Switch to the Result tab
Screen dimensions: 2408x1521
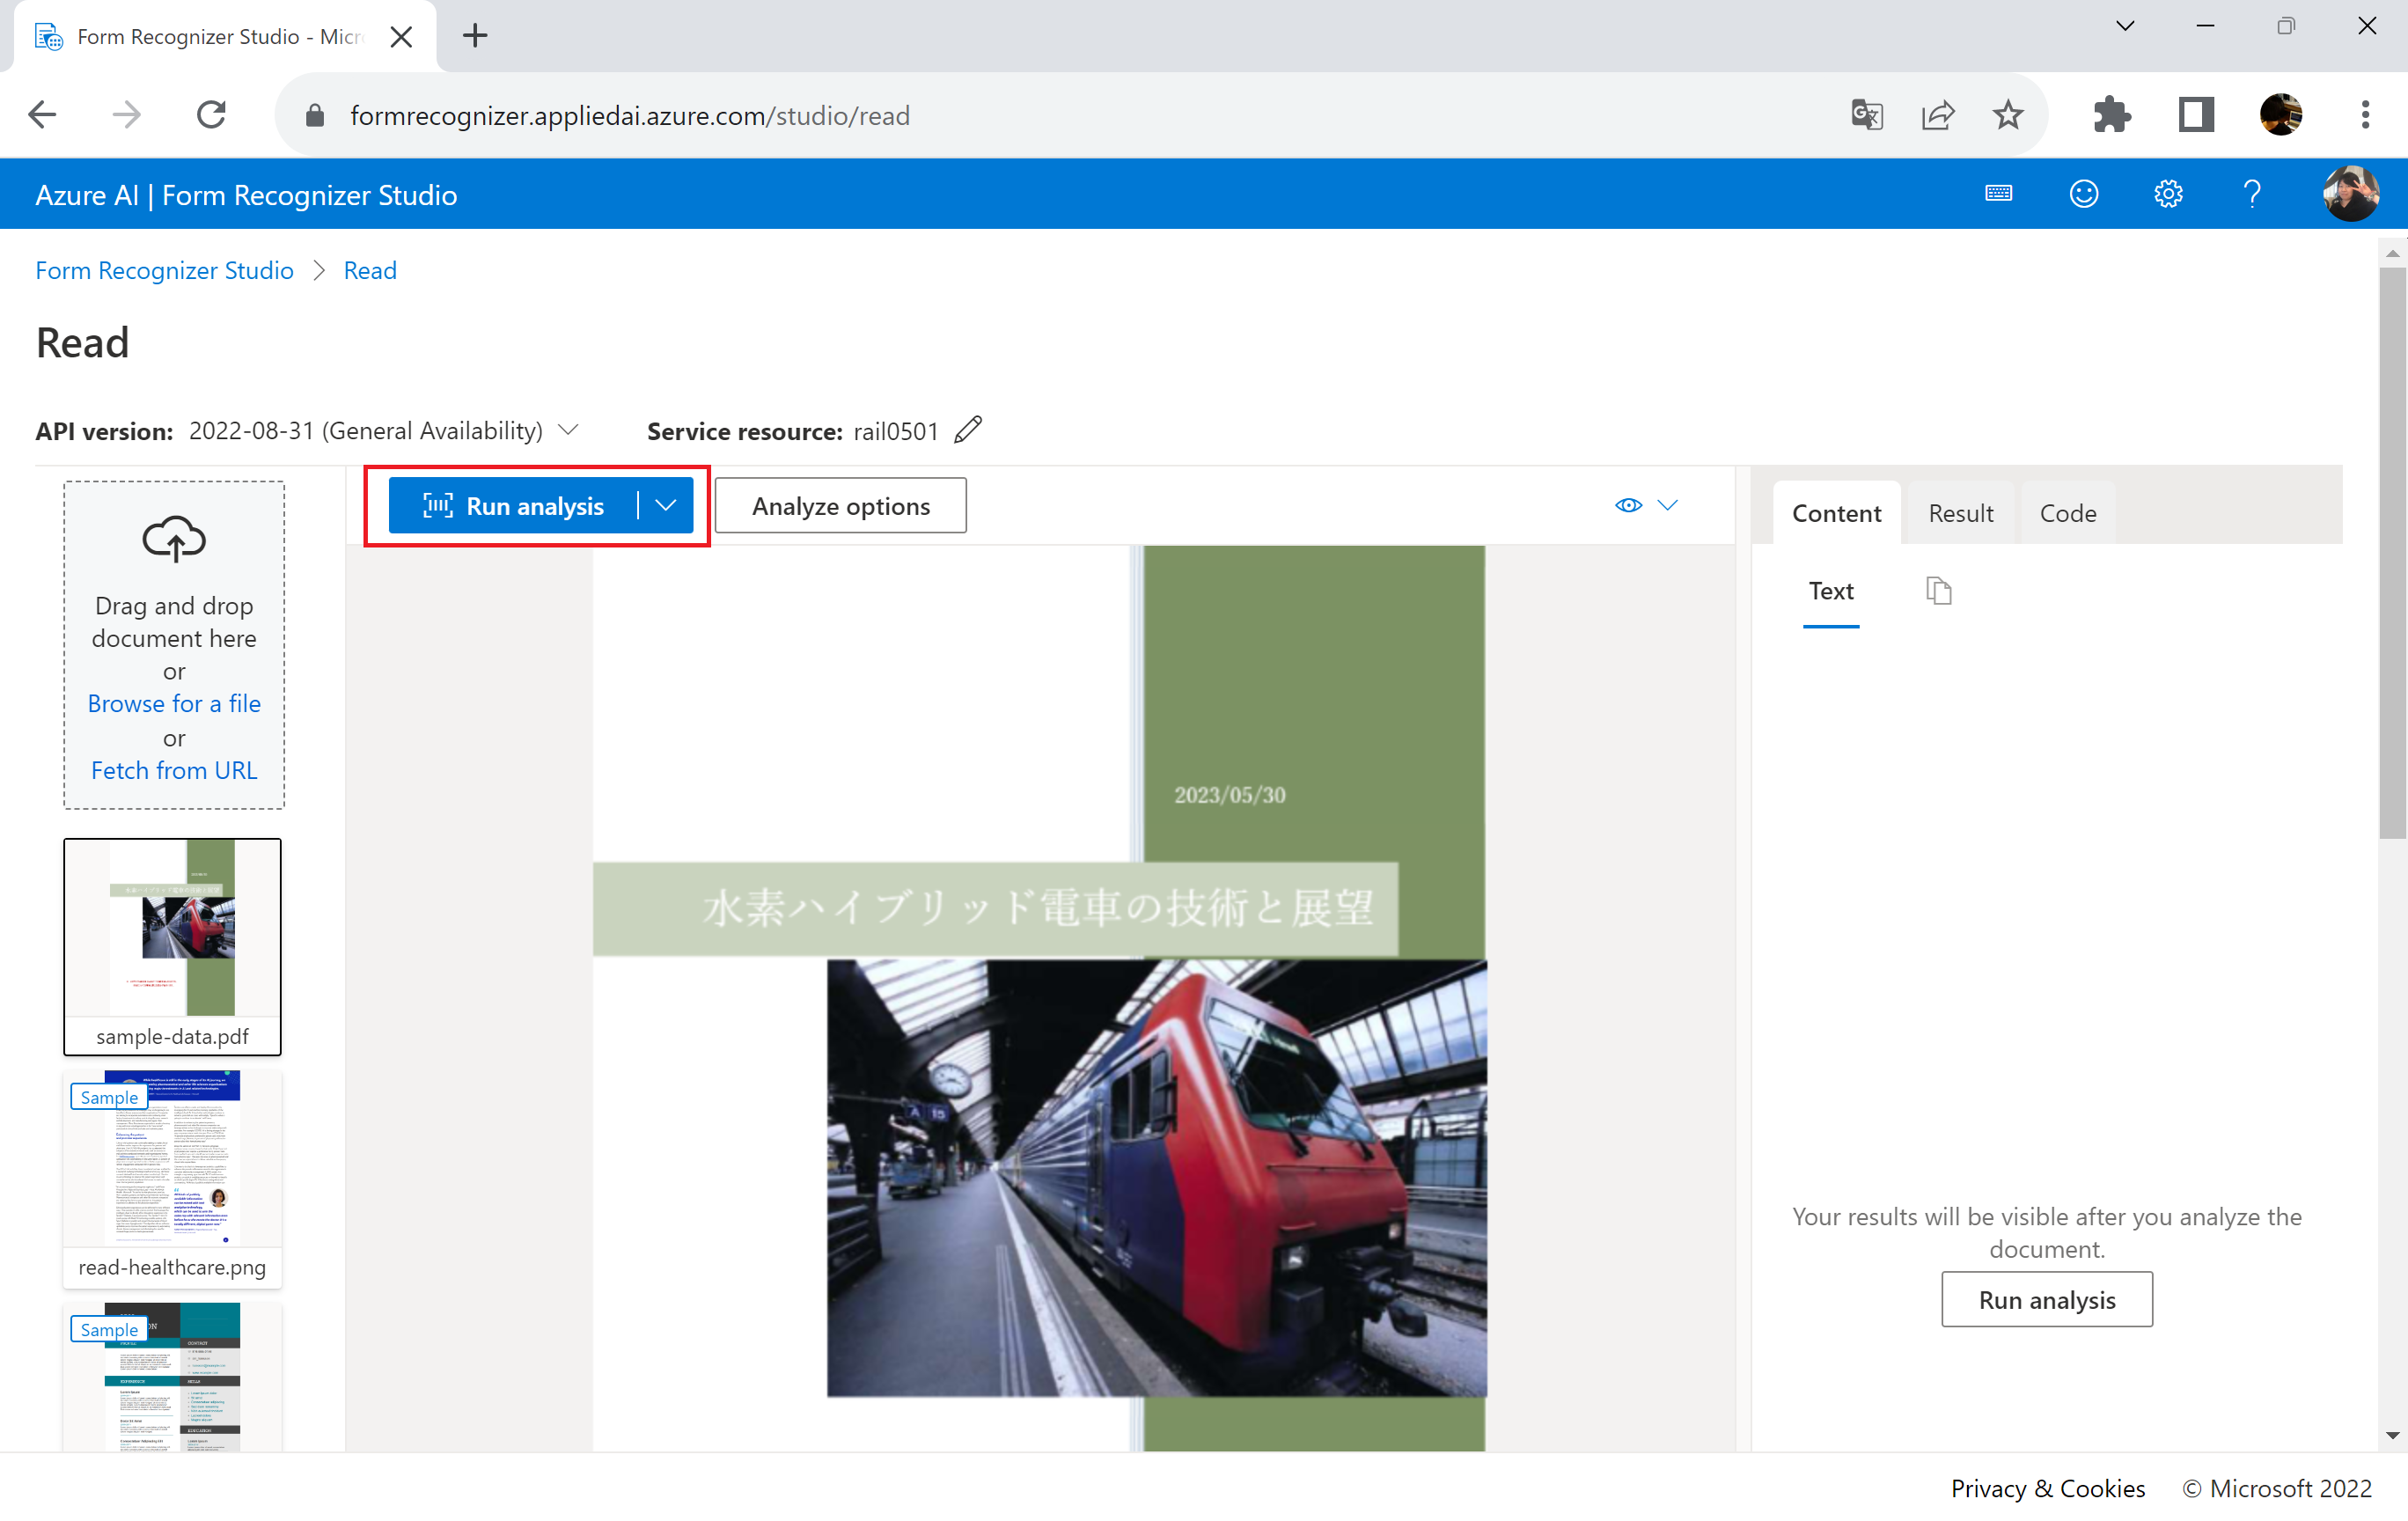coord(1960,513)
